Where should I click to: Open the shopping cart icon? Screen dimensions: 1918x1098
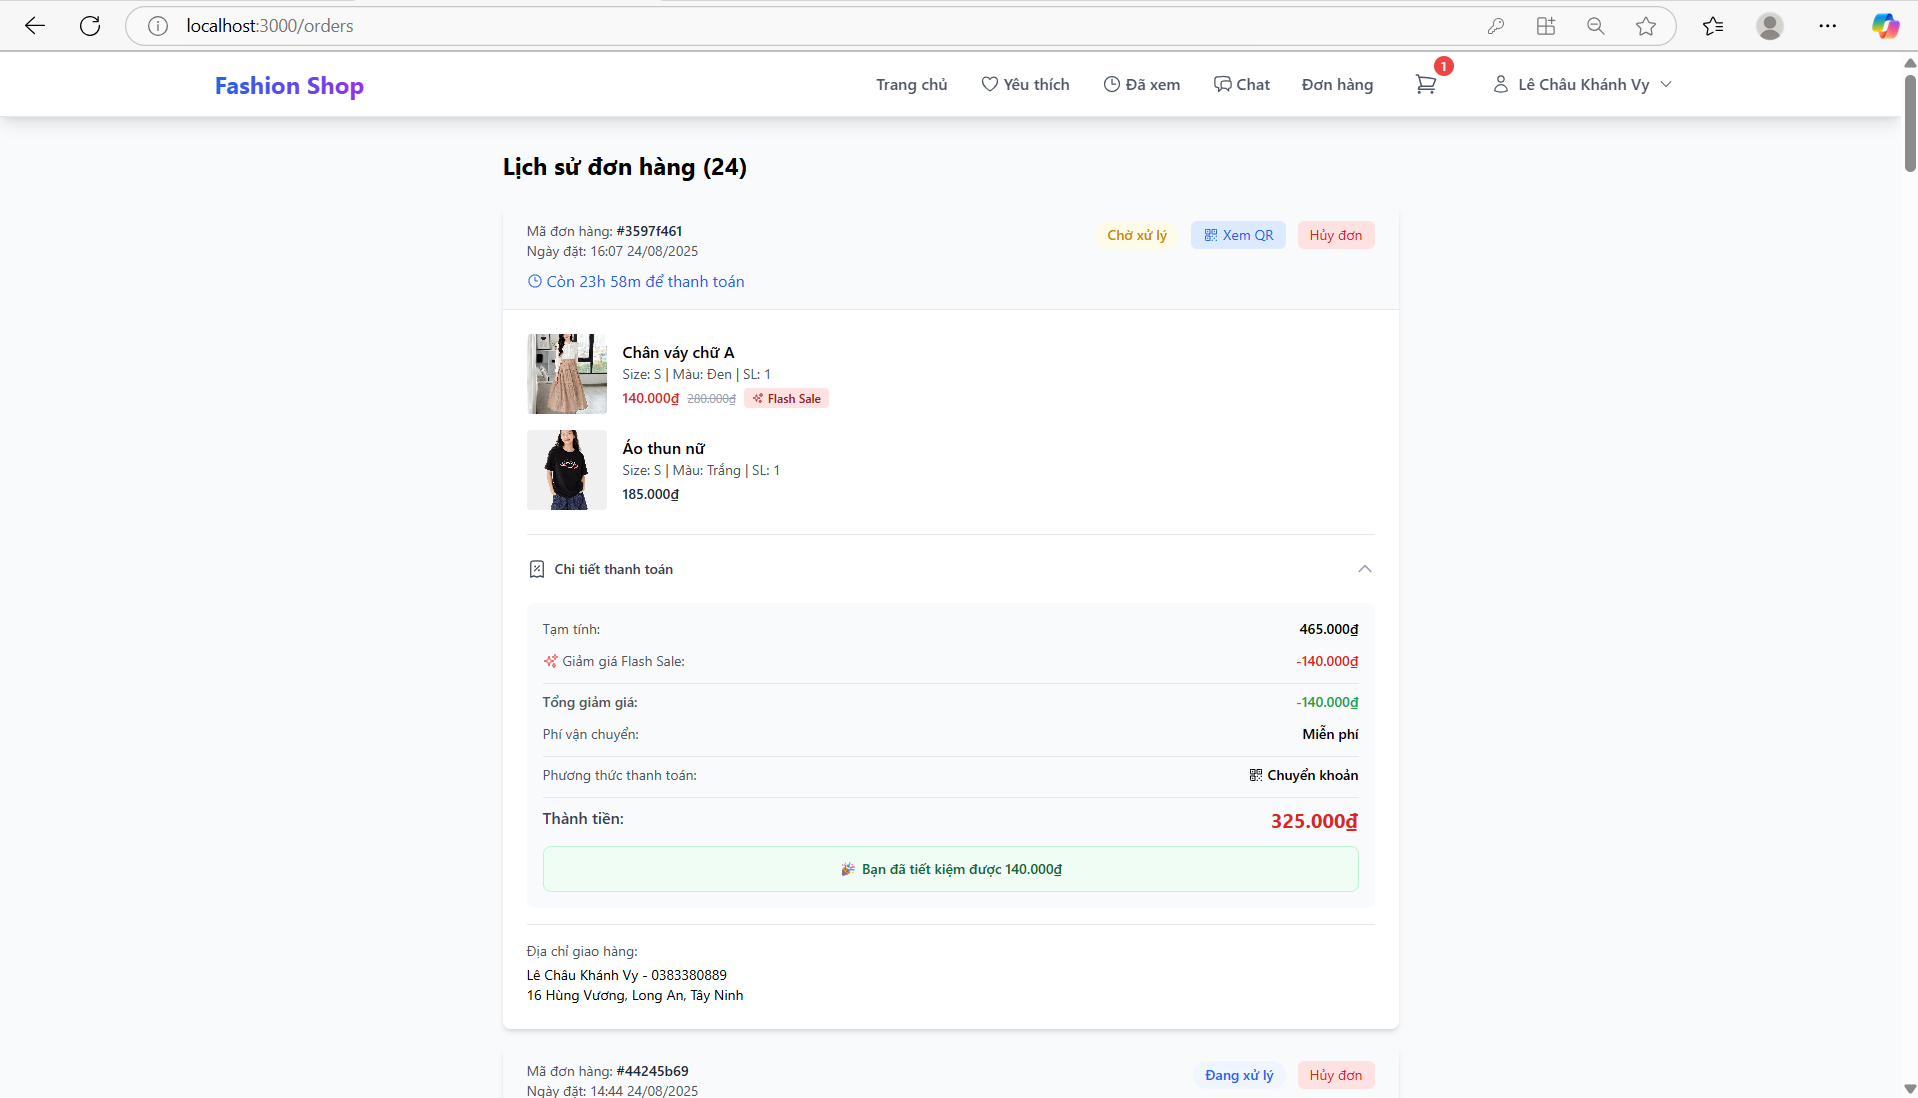click(x=1426, y=85)
